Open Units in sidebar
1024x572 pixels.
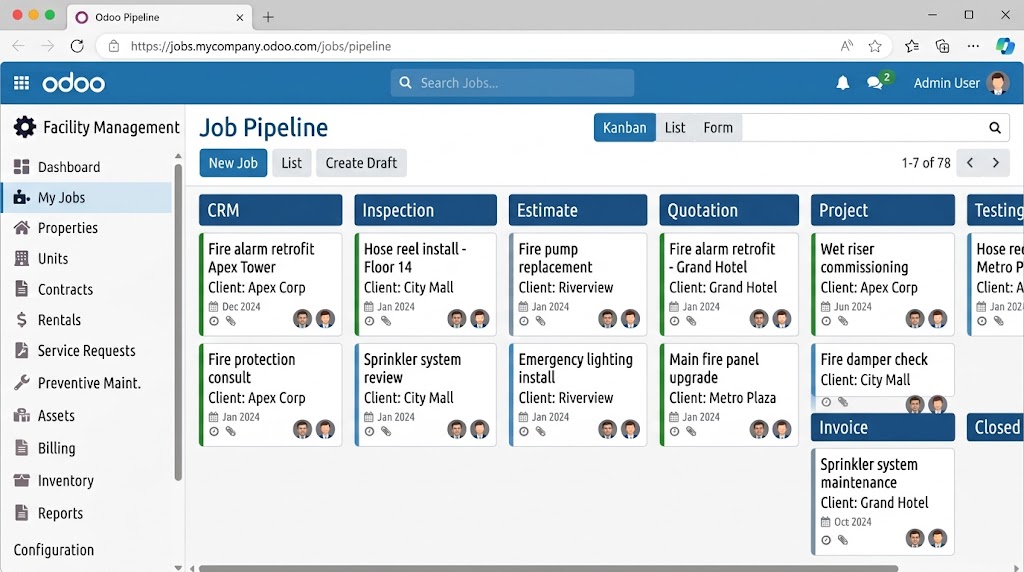(88, 259)
